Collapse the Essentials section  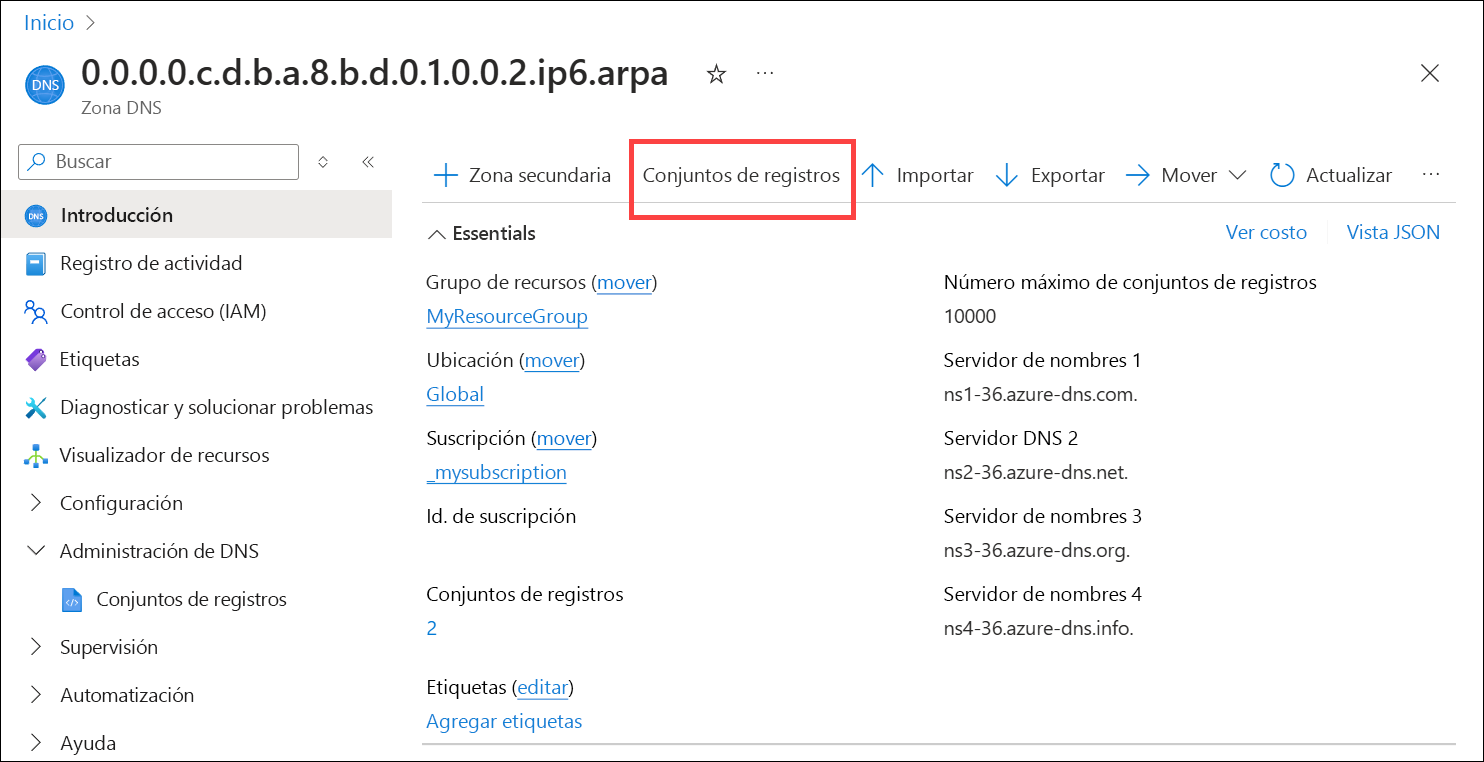click(437, 233)
